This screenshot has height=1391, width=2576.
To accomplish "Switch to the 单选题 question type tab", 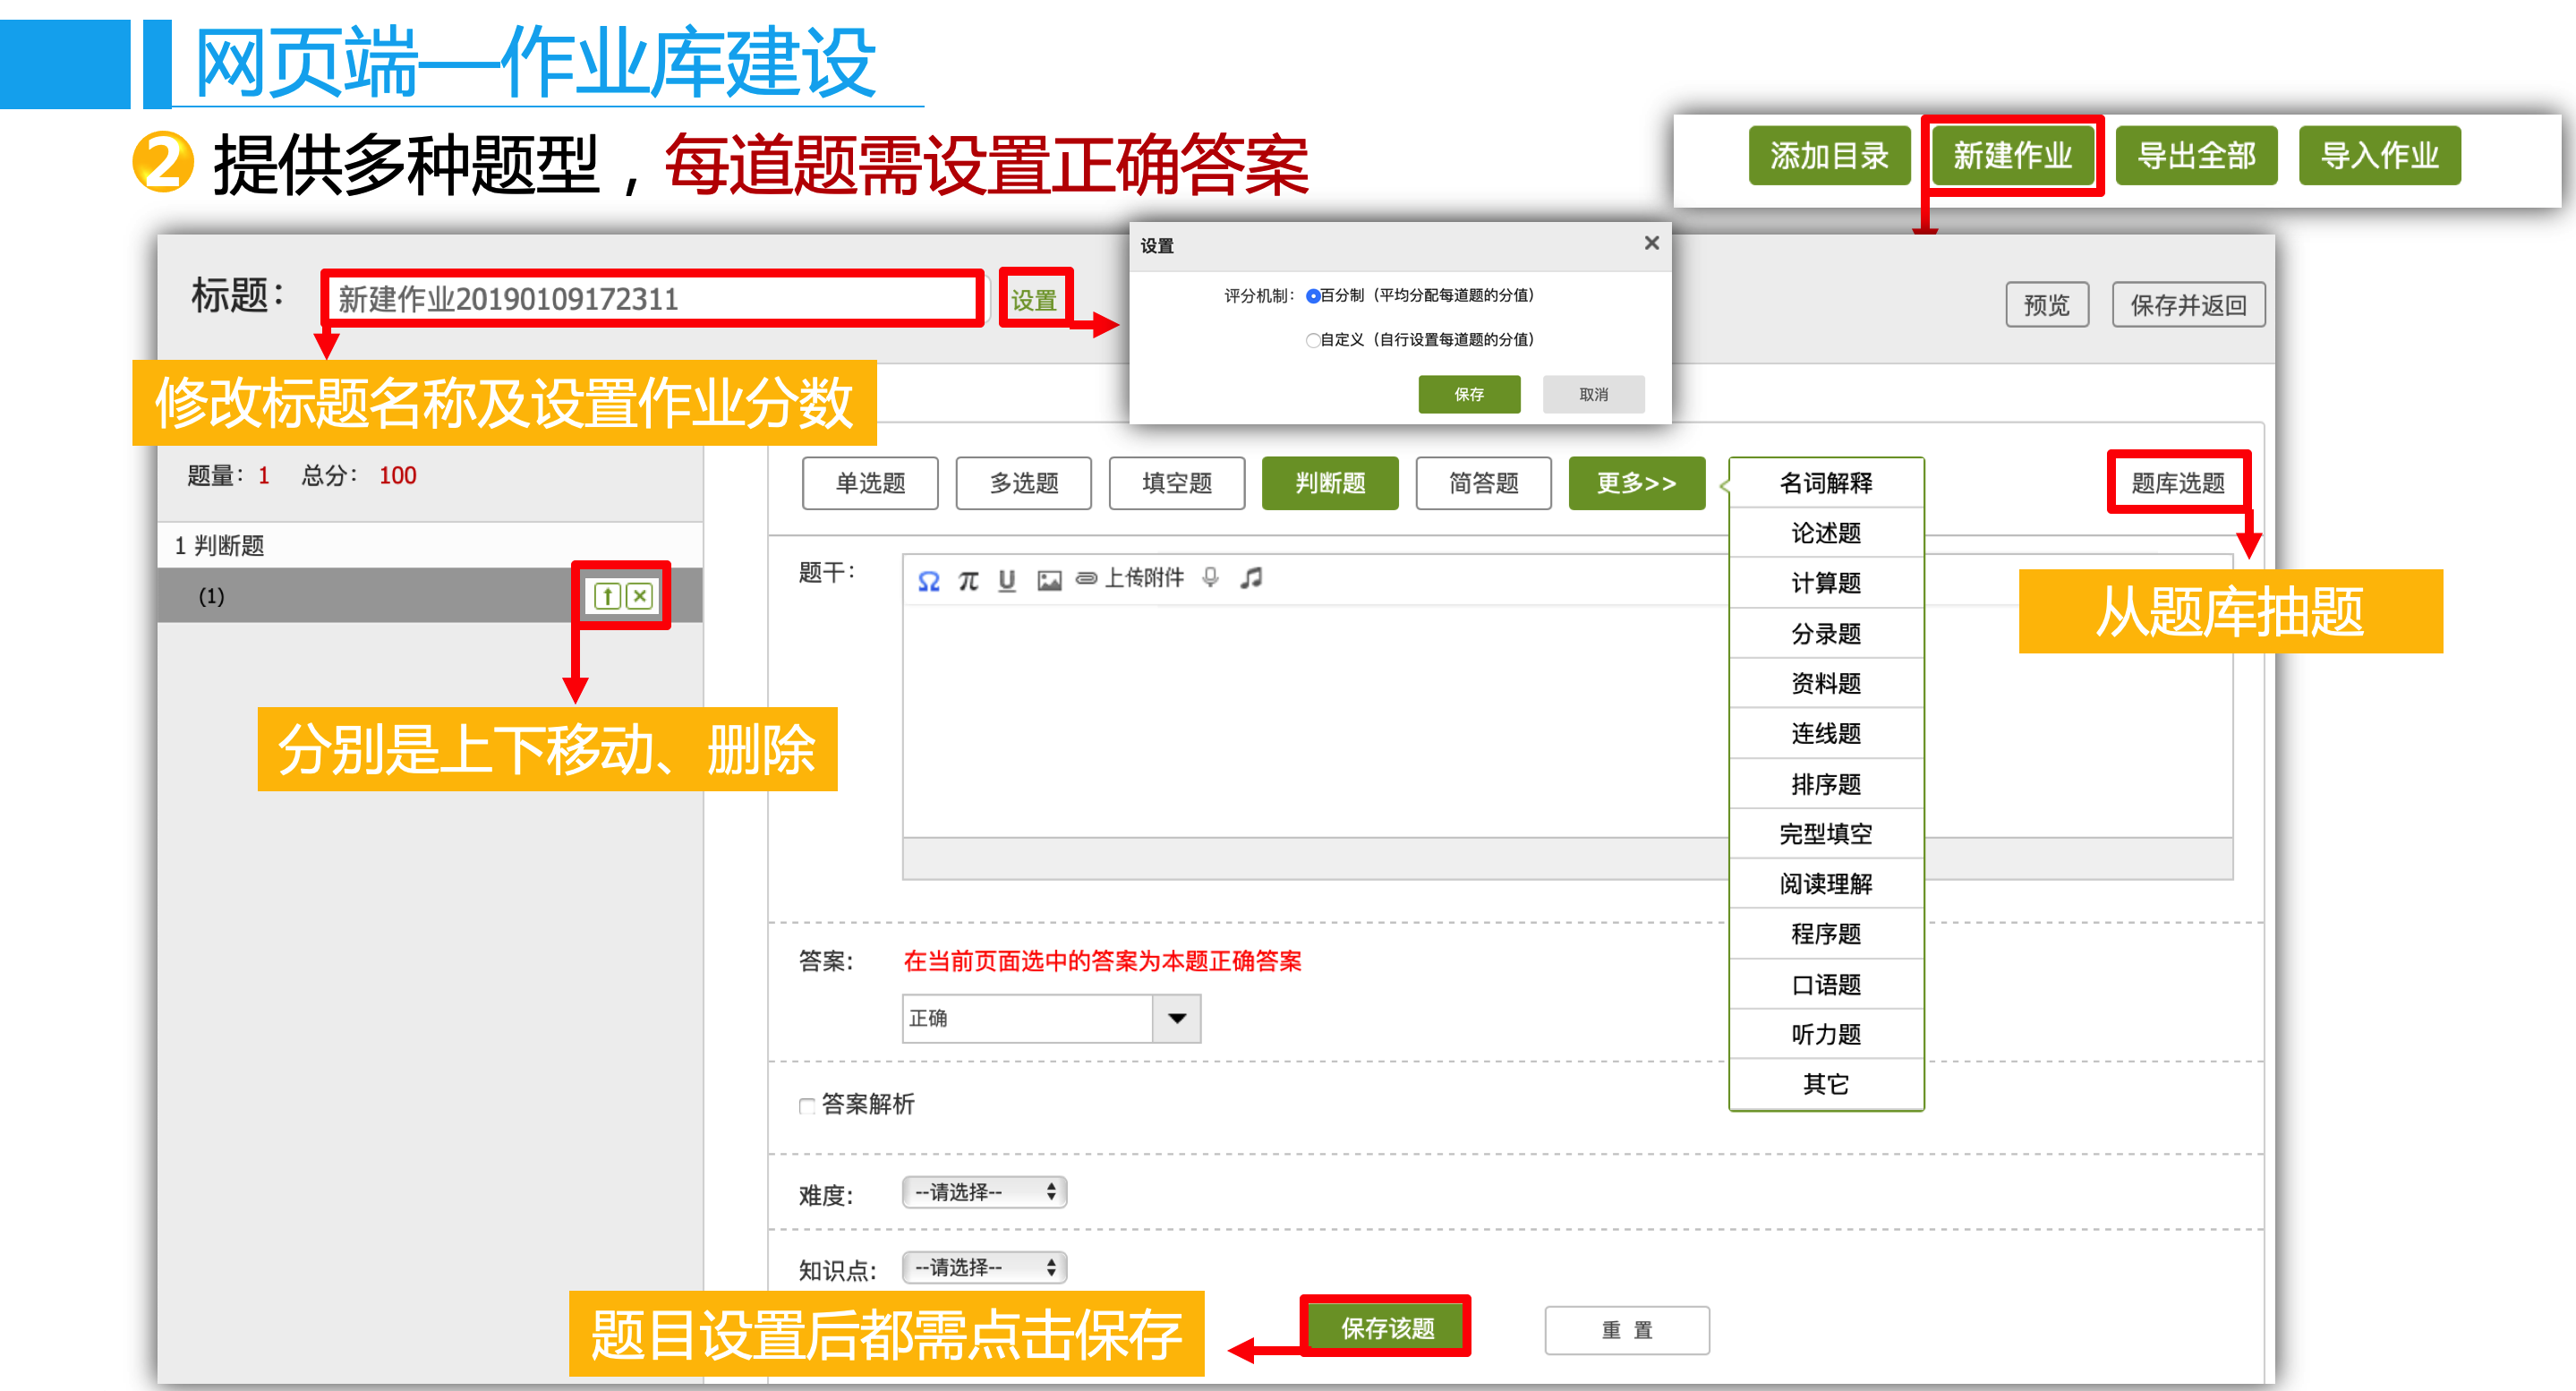I will click(869, 483).
